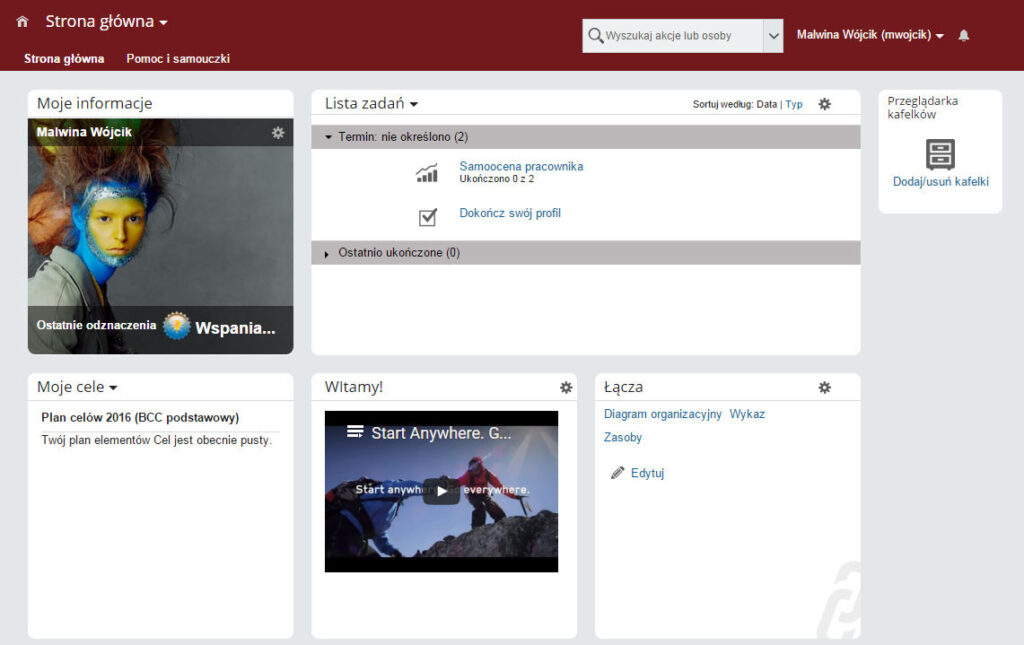Click the Samoocena pracownika chart icon
Image resolution: width=1024 pixels, height=645 pixels.
(x=427, y=173)
